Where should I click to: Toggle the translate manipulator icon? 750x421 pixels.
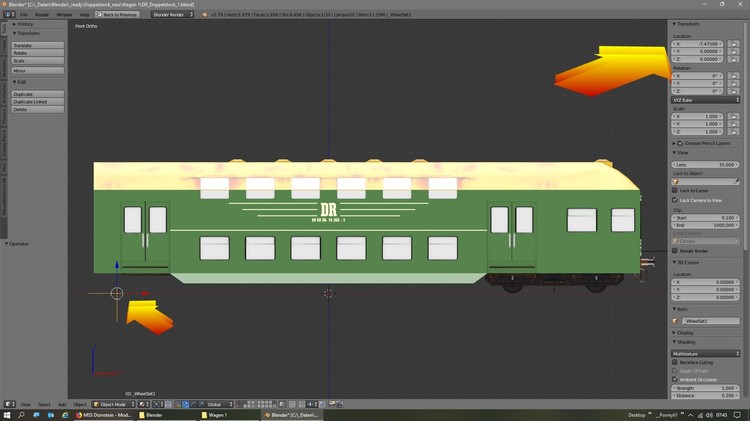click(x=186, y=405)
